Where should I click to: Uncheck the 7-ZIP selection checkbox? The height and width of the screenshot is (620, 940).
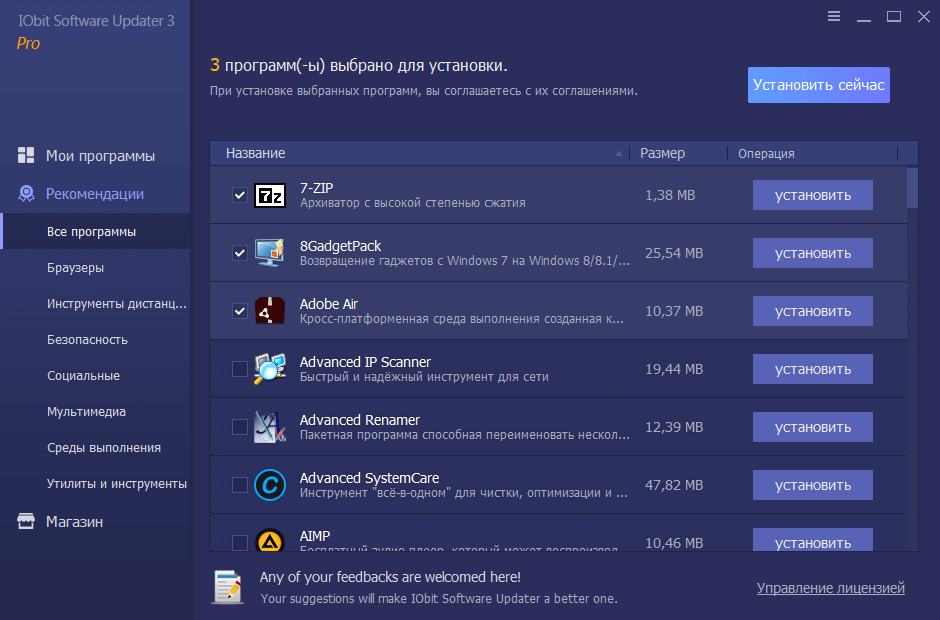click(x=239, y=195)
